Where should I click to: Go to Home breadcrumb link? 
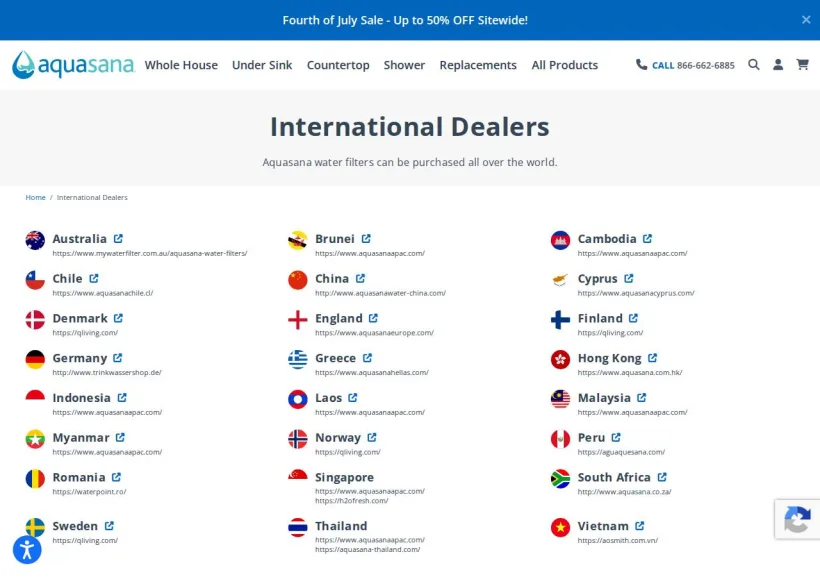(36, 197)
